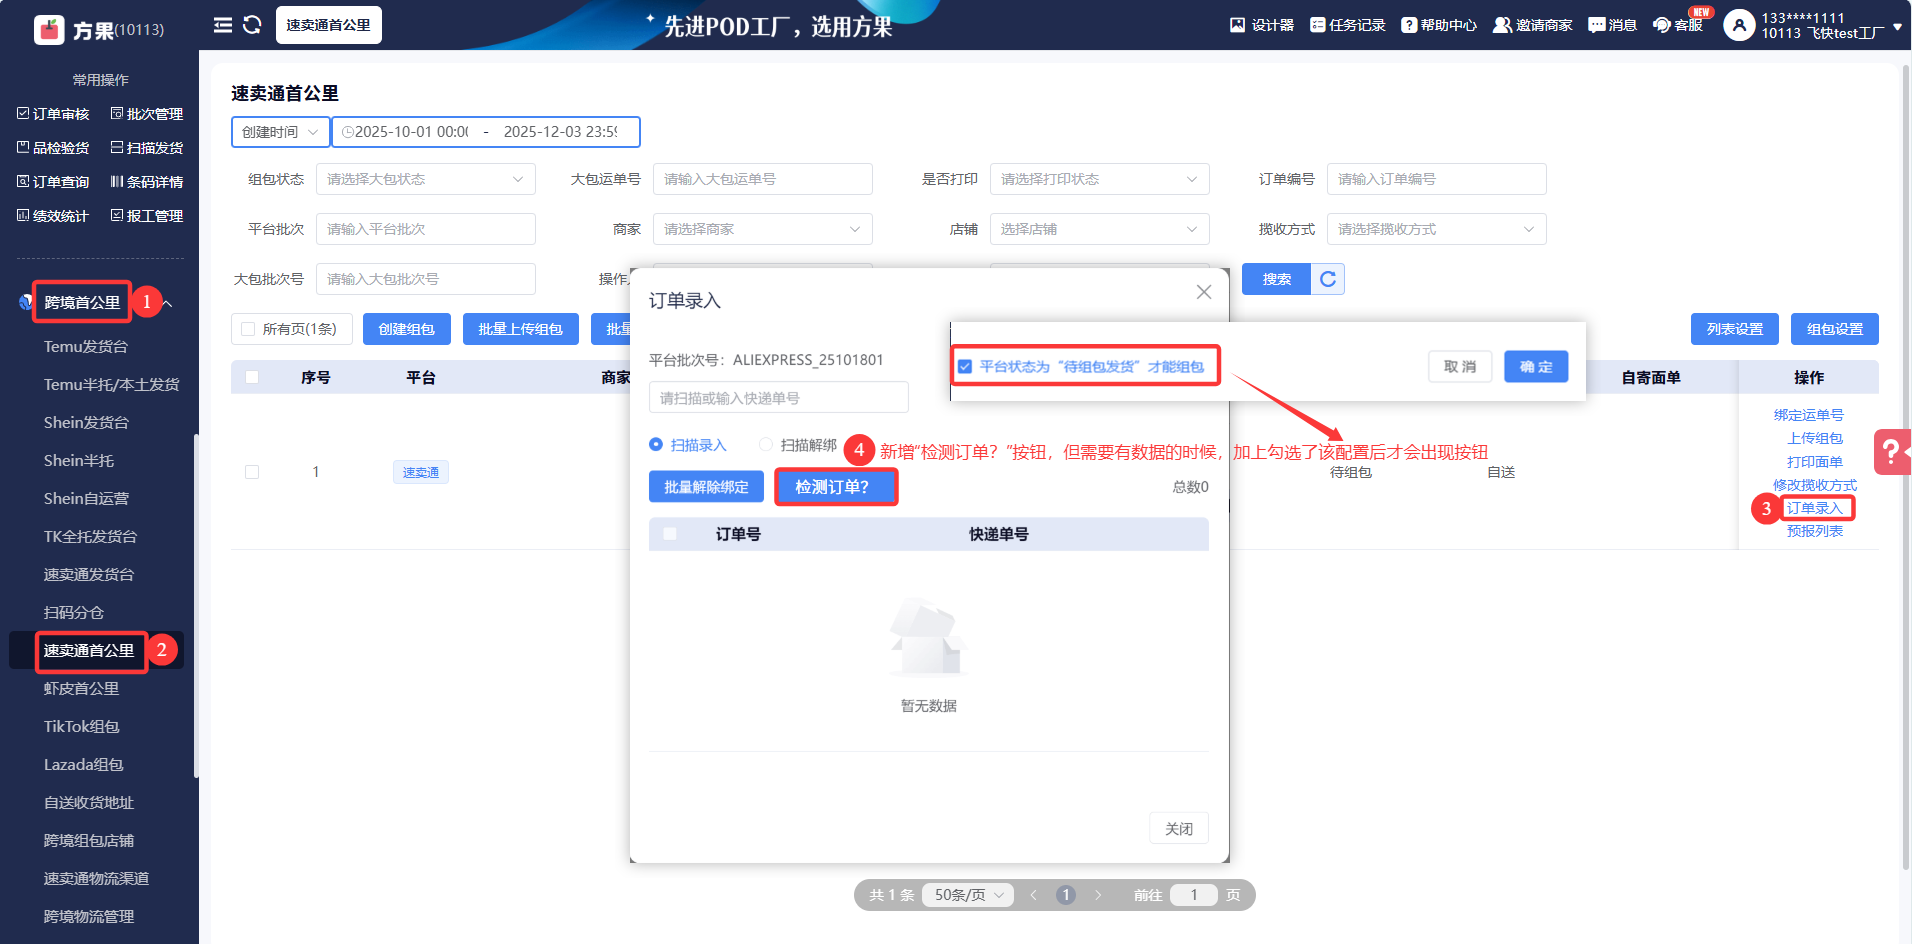Click the 关闭 button in dialog
Image resolution: width=1912 pixels, height=944 pixels.
tap(1179, 829)
